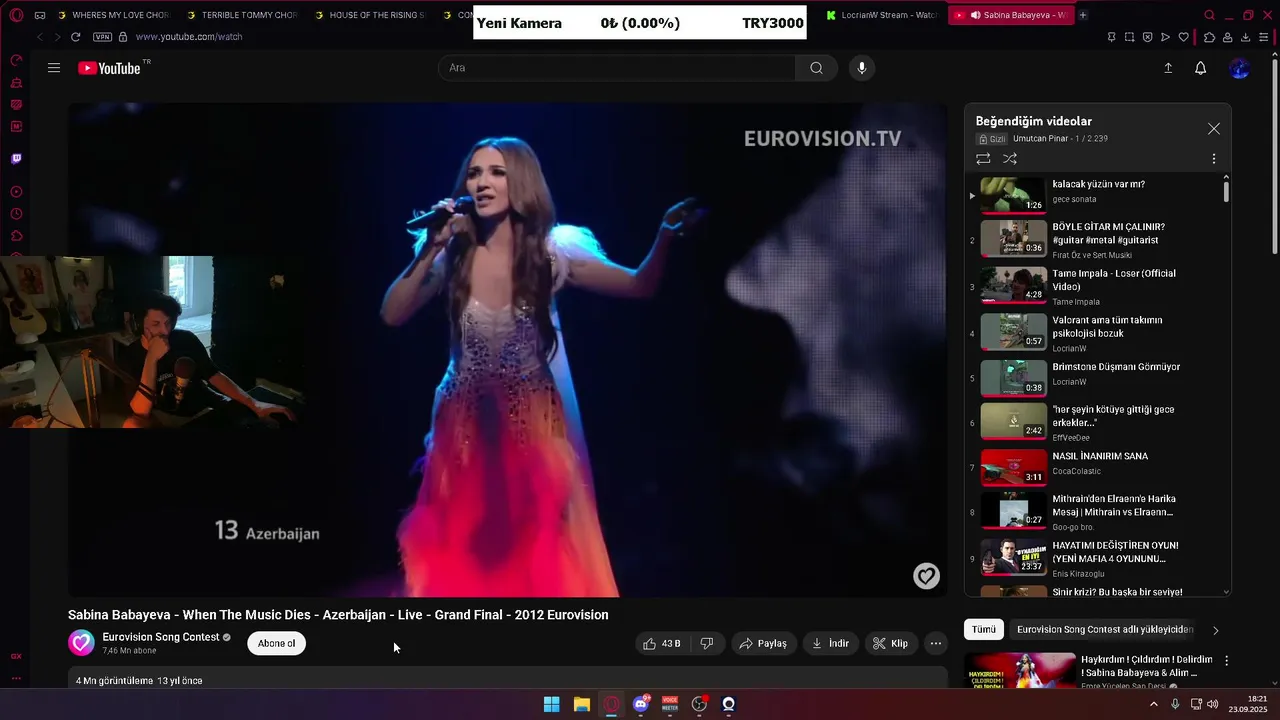Dislike the video

[x=707, y=644]
